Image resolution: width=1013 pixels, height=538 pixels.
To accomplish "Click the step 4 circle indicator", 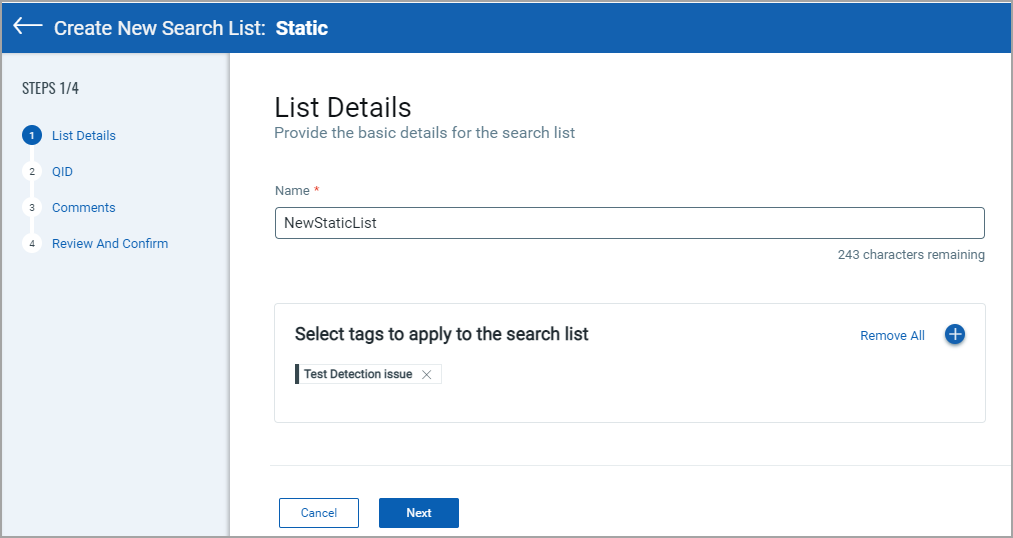I will (x=32, y=243).
